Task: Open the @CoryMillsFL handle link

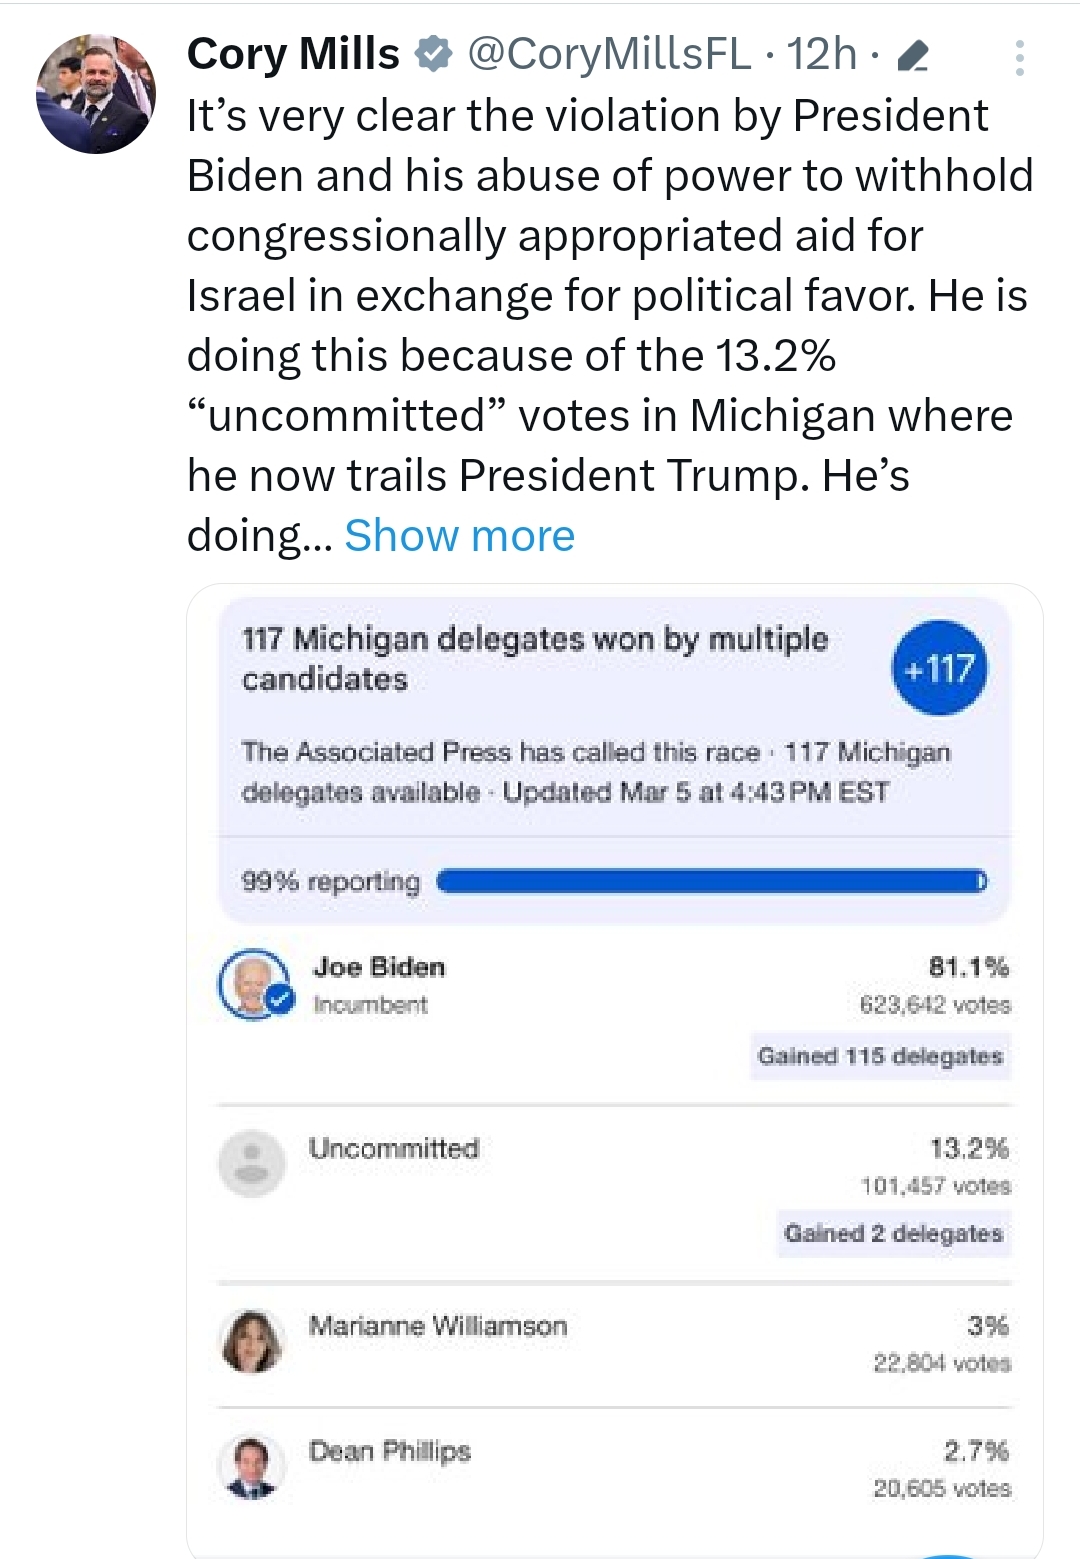Action: tap(609, 54)
